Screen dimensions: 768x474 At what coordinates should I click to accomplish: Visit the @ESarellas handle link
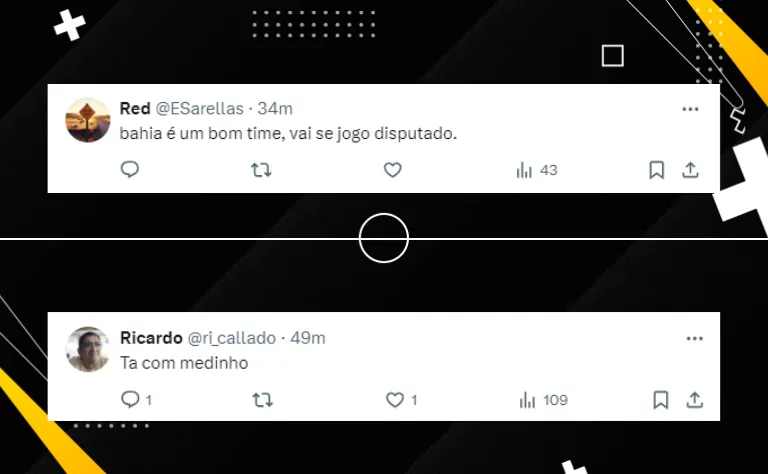[x=199, y=108]
